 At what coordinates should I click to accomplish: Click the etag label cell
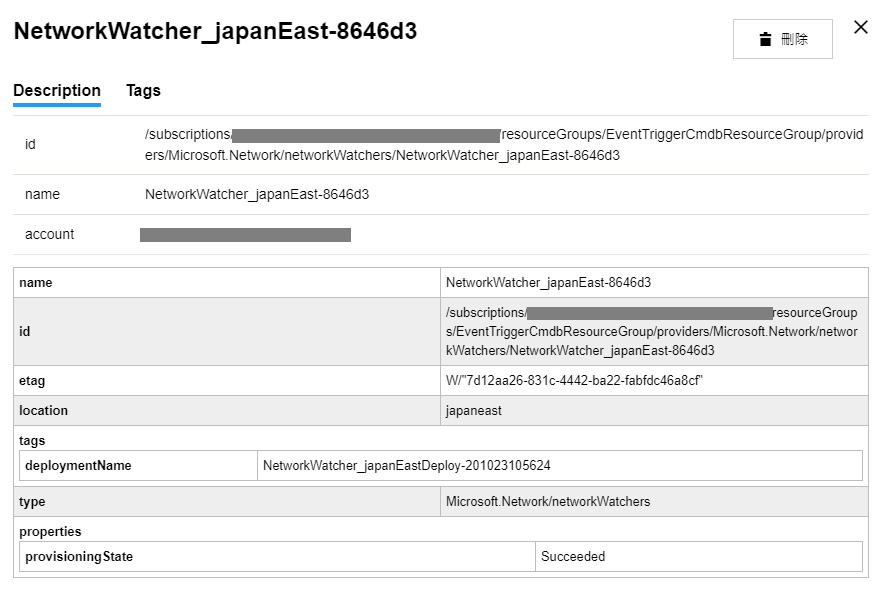tap(227, 381)
